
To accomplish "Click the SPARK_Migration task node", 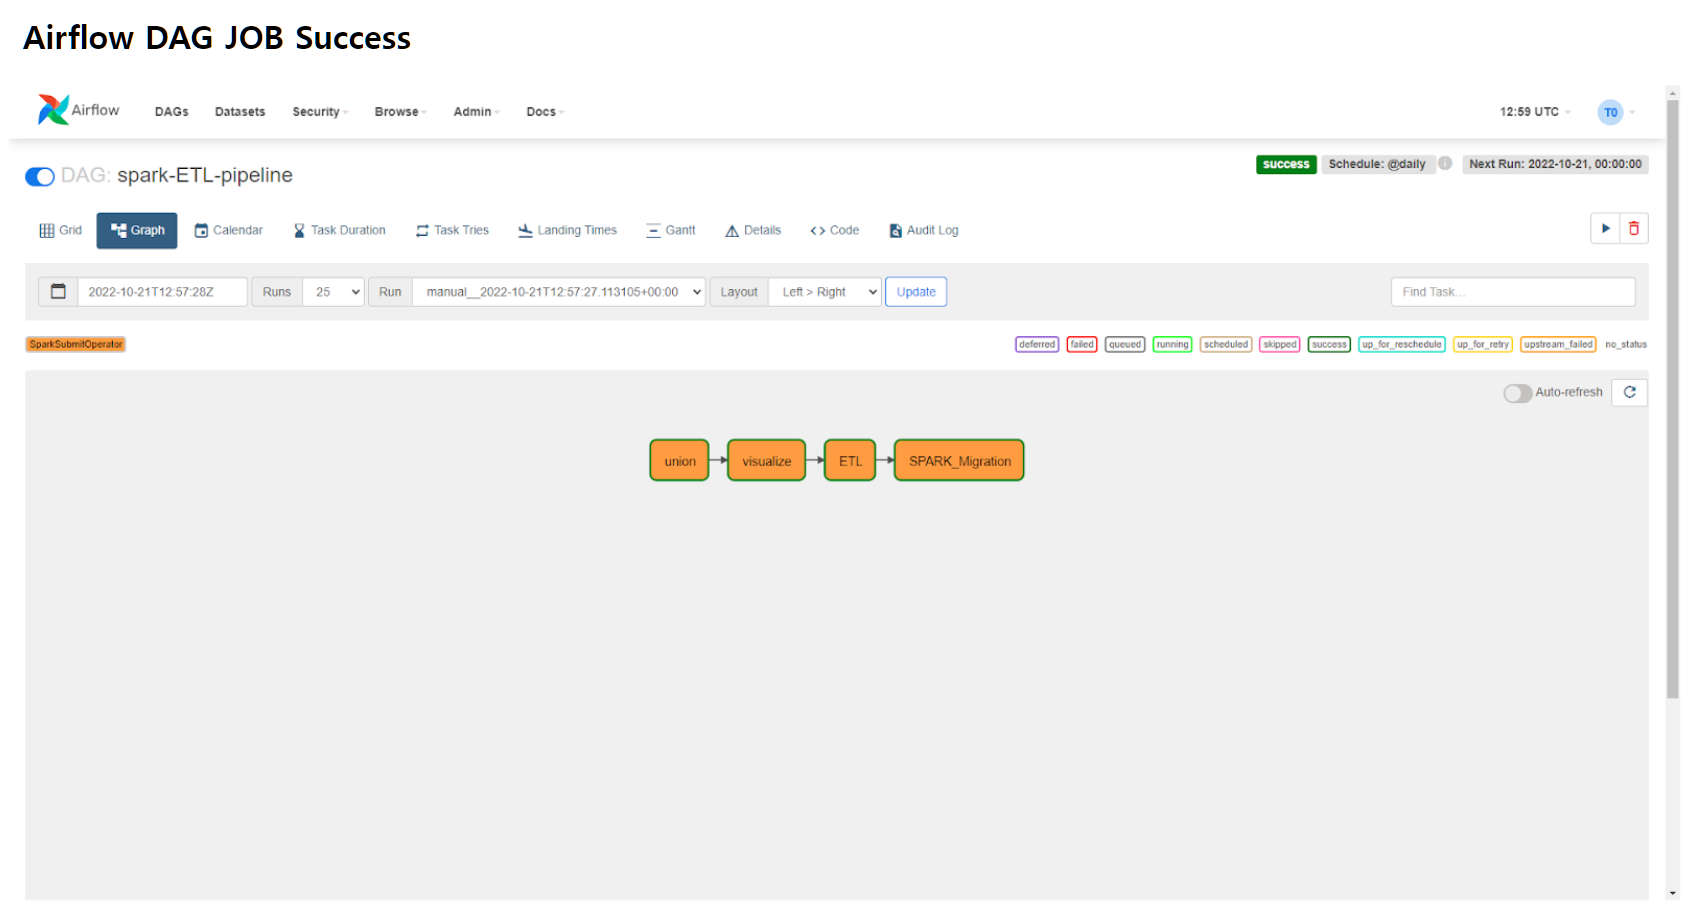I will [958, 460].
